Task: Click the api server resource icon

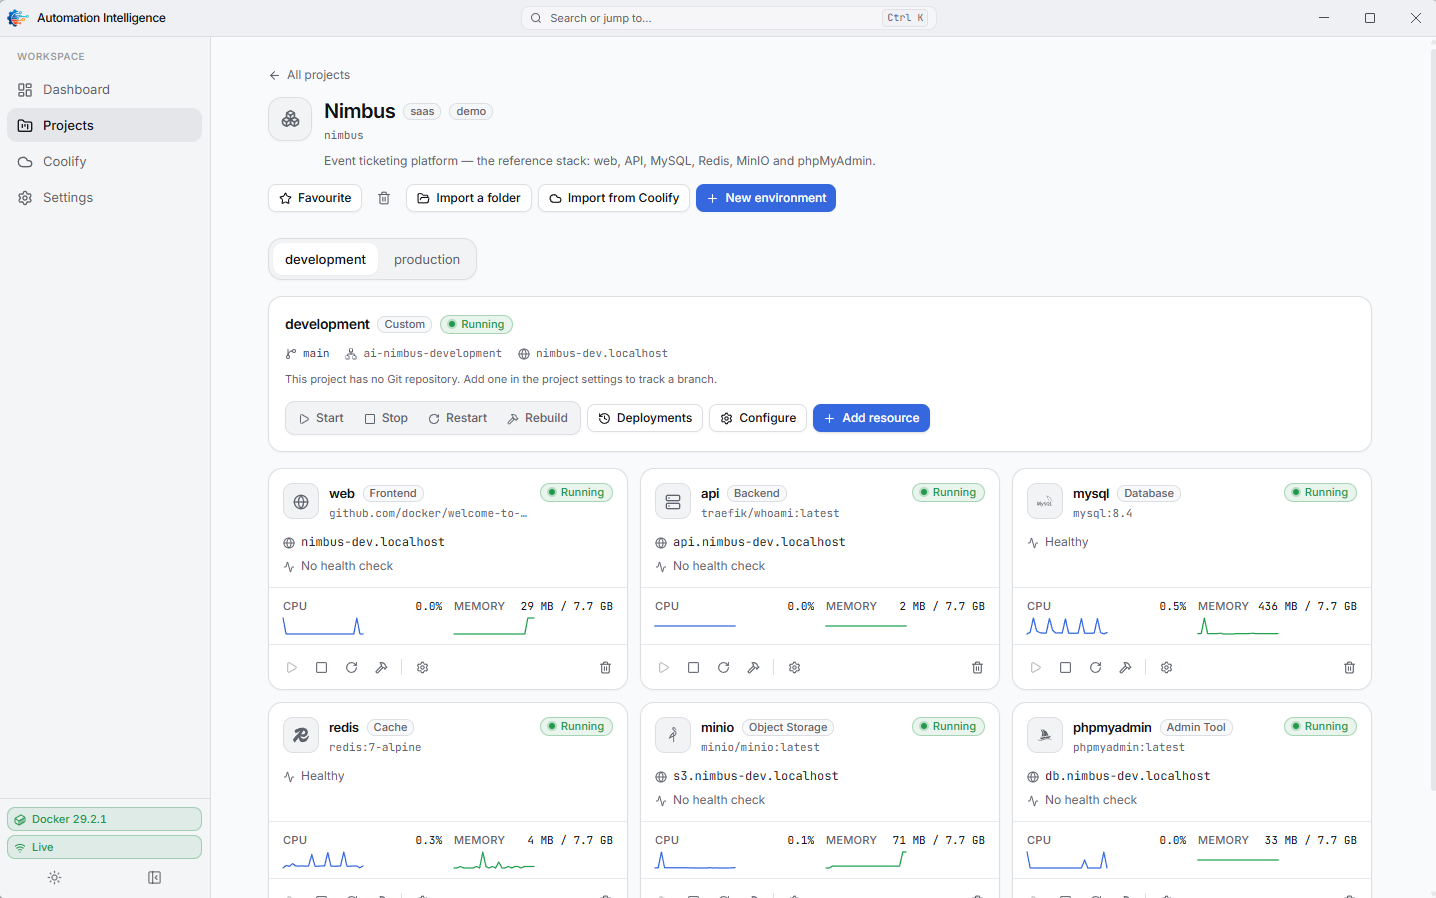Action: click(x=673, y=502)
